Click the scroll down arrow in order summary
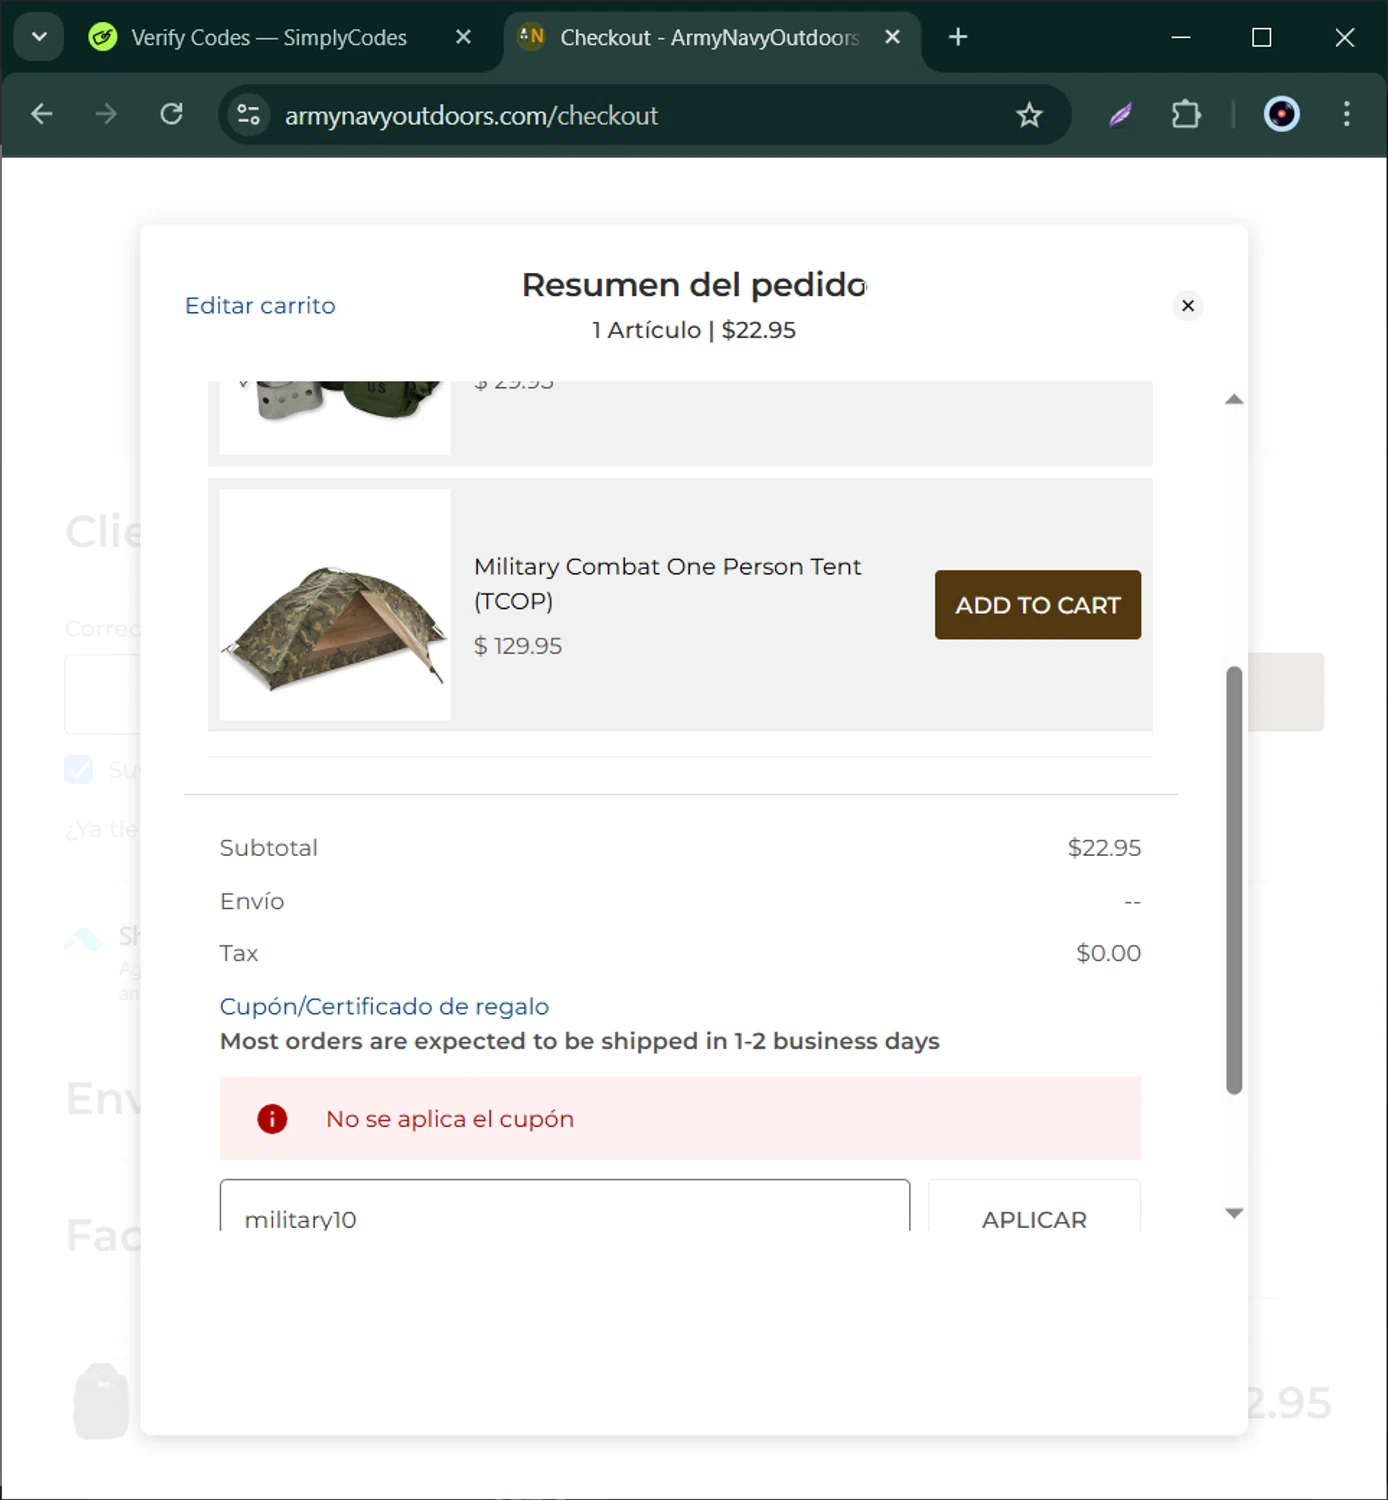This screenshot has height=1500, width=1388. [x=1234, y=1213]
